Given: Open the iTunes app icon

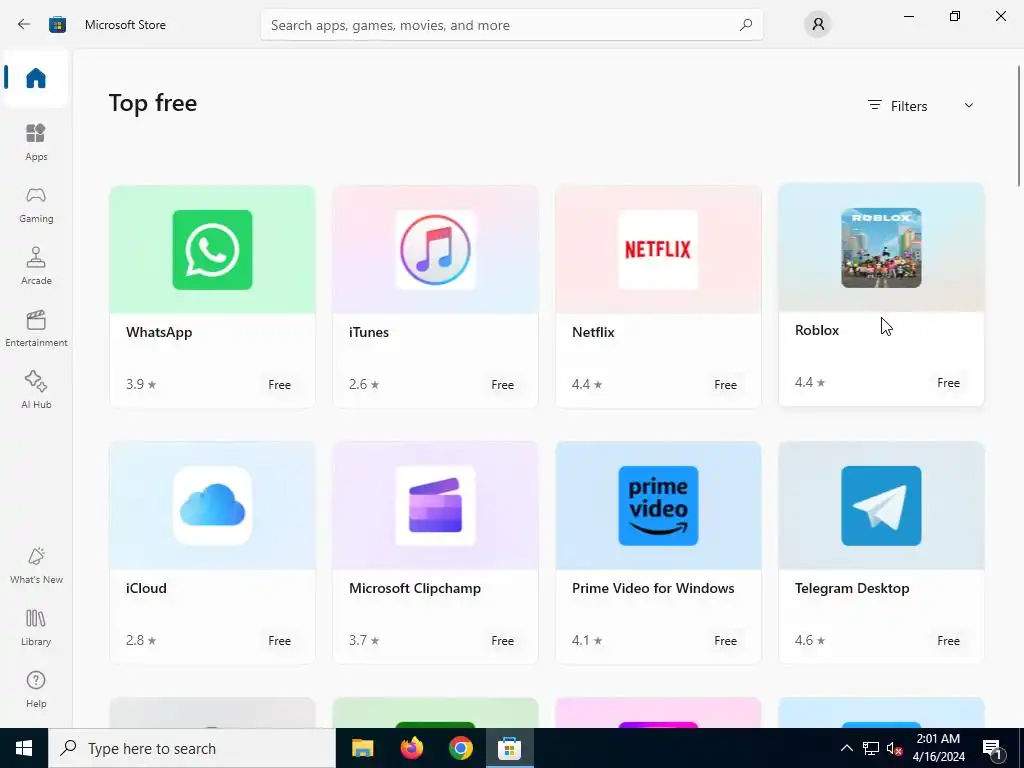Looking at the screenshot, I should (436, 249).
